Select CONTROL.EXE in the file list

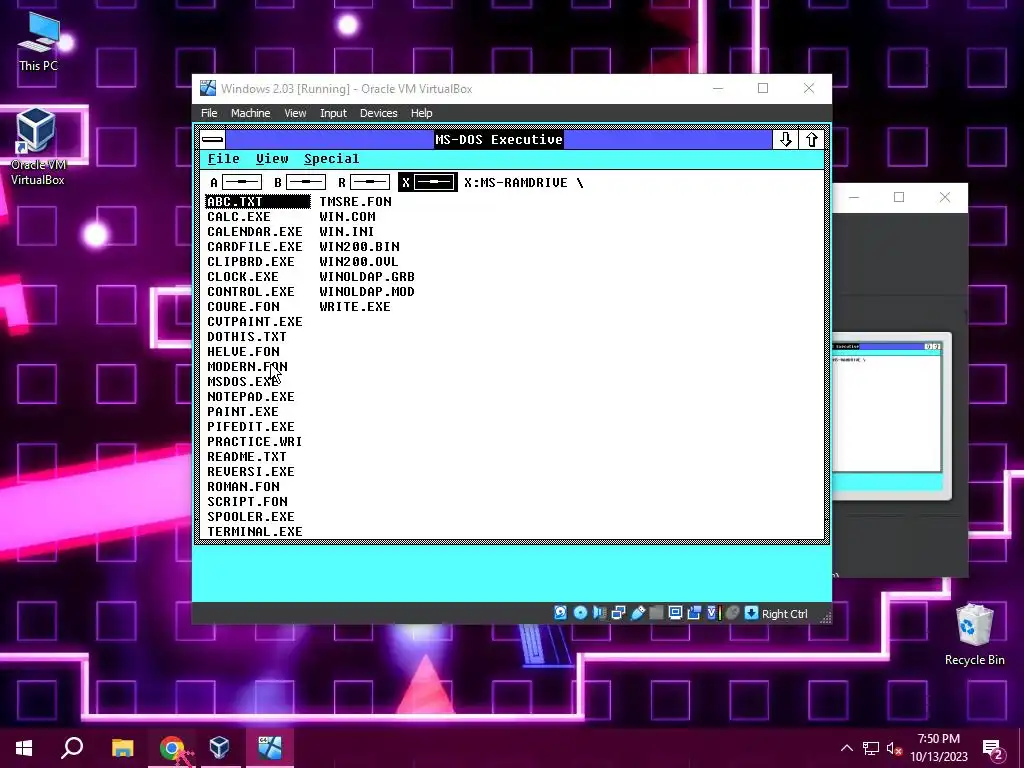coord(251,292)
